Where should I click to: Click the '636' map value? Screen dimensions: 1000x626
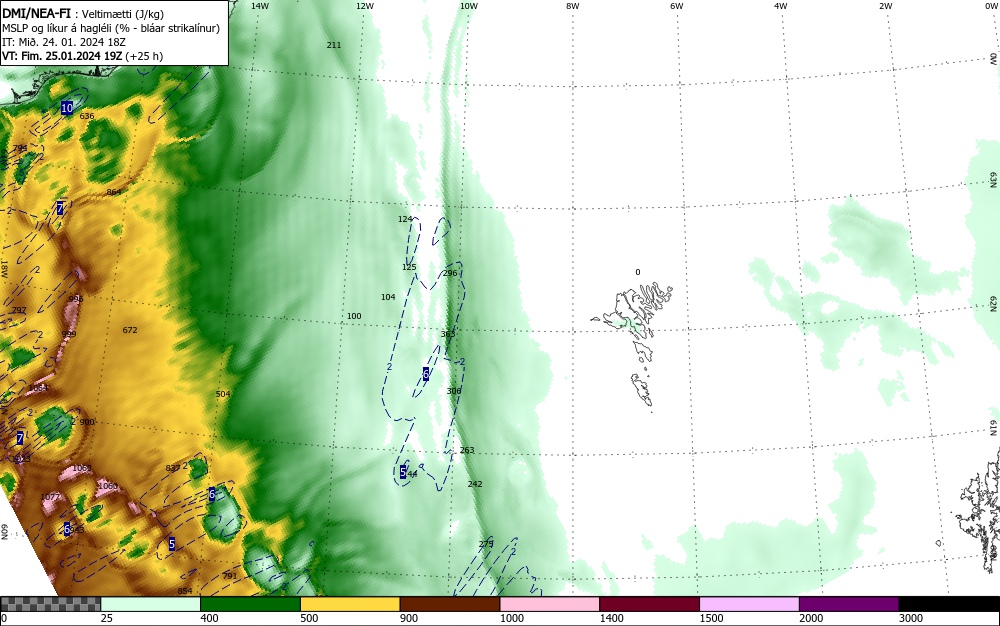pyautogui.click(x=87, y=116)
